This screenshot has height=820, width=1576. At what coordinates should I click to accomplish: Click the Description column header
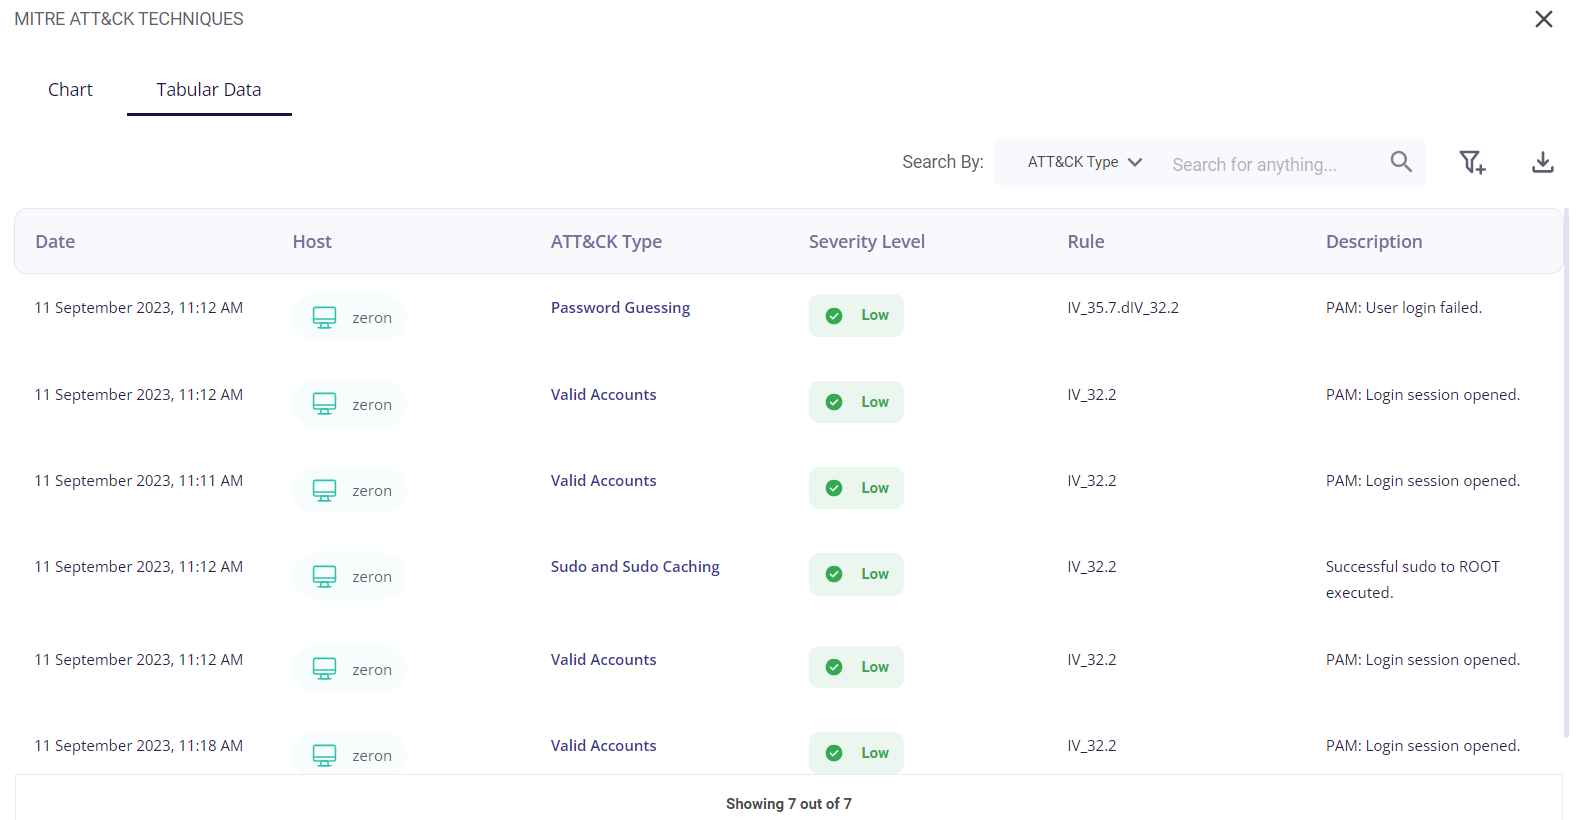(1374, 241)
